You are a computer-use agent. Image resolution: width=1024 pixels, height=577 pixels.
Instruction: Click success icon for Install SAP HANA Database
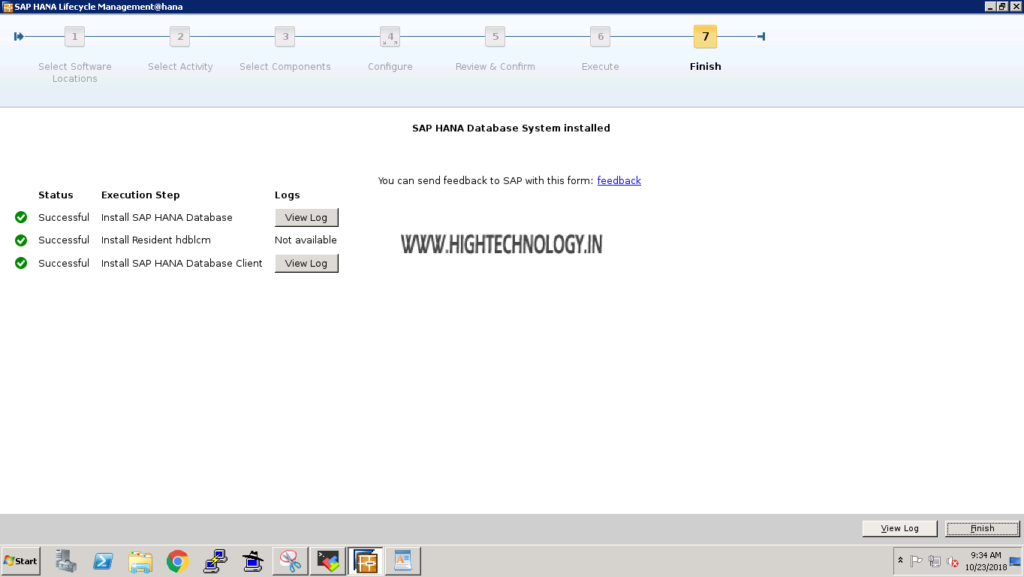(21, 217)
